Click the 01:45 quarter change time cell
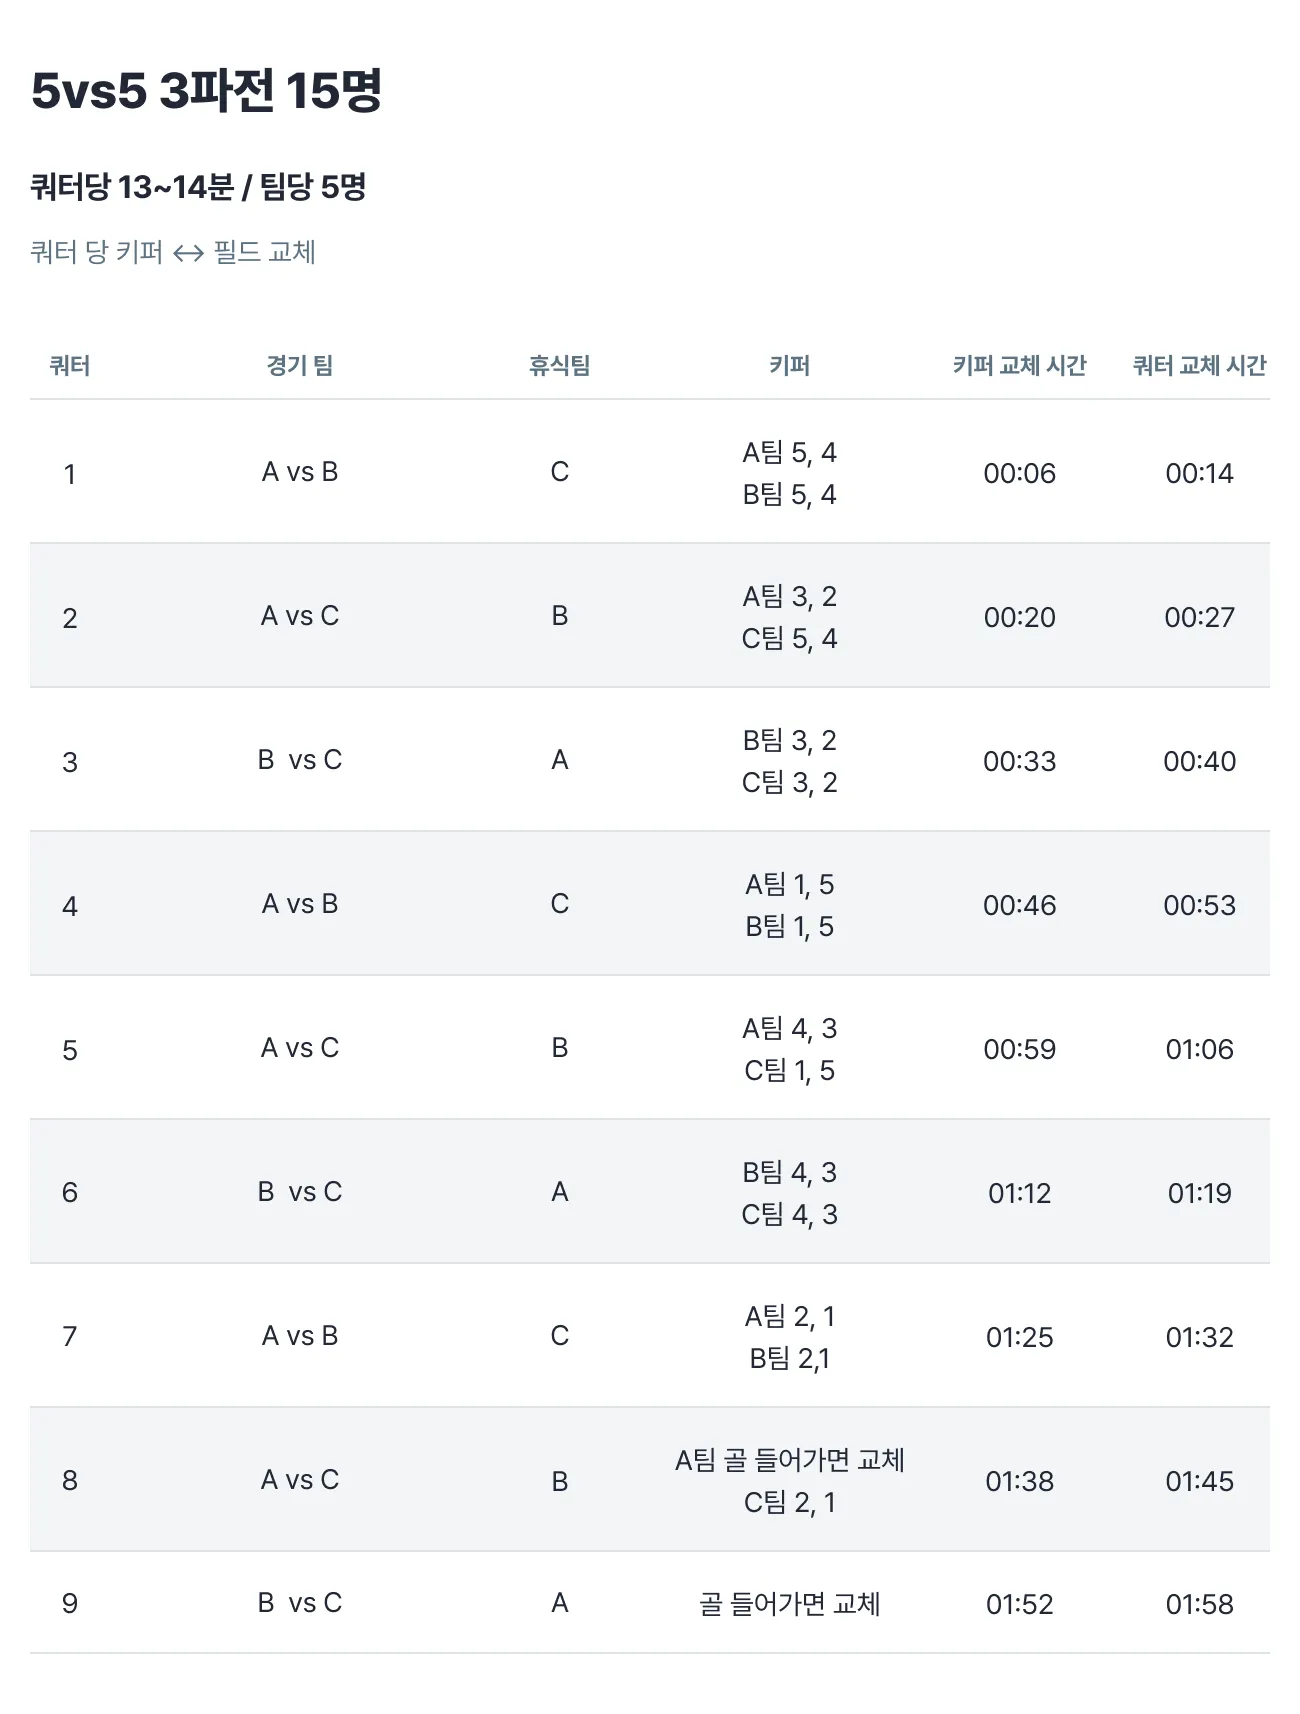1300x1714 pixels. click(x=1199, y=1481)
